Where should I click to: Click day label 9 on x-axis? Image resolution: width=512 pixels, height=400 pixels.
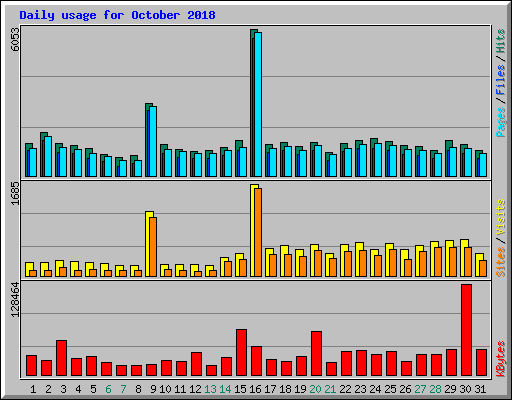point(153,389)
